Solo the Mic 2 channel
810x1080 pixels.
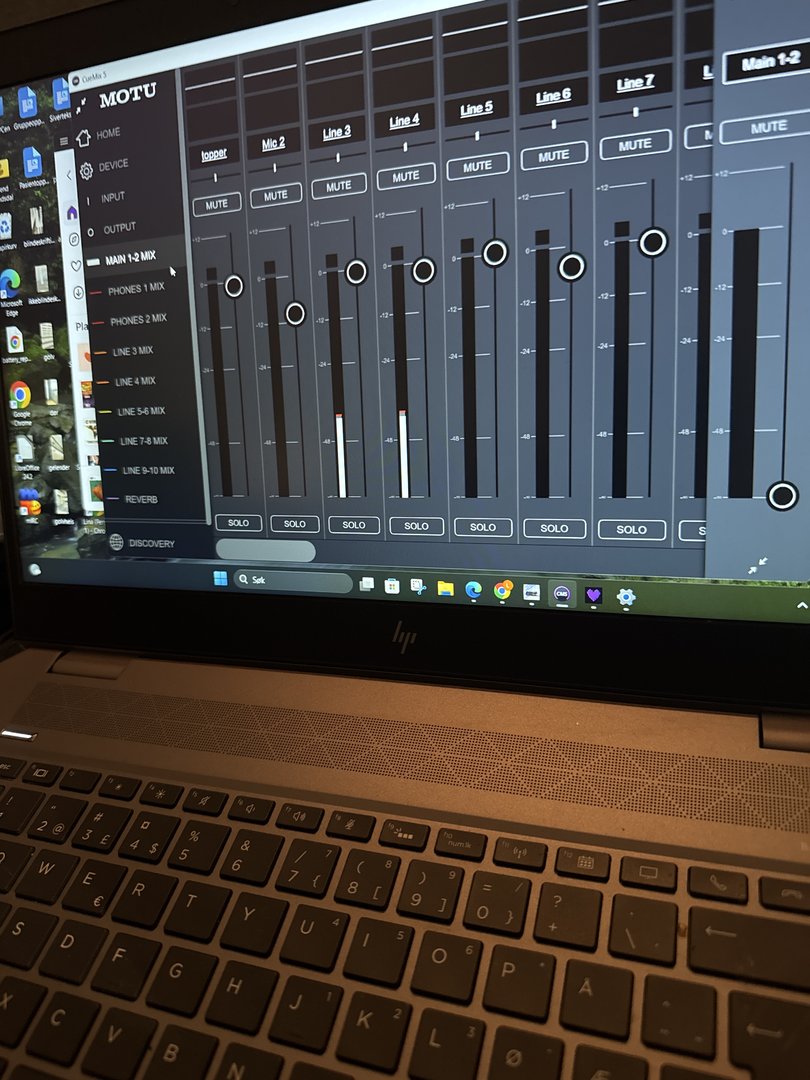pos(295,524)
